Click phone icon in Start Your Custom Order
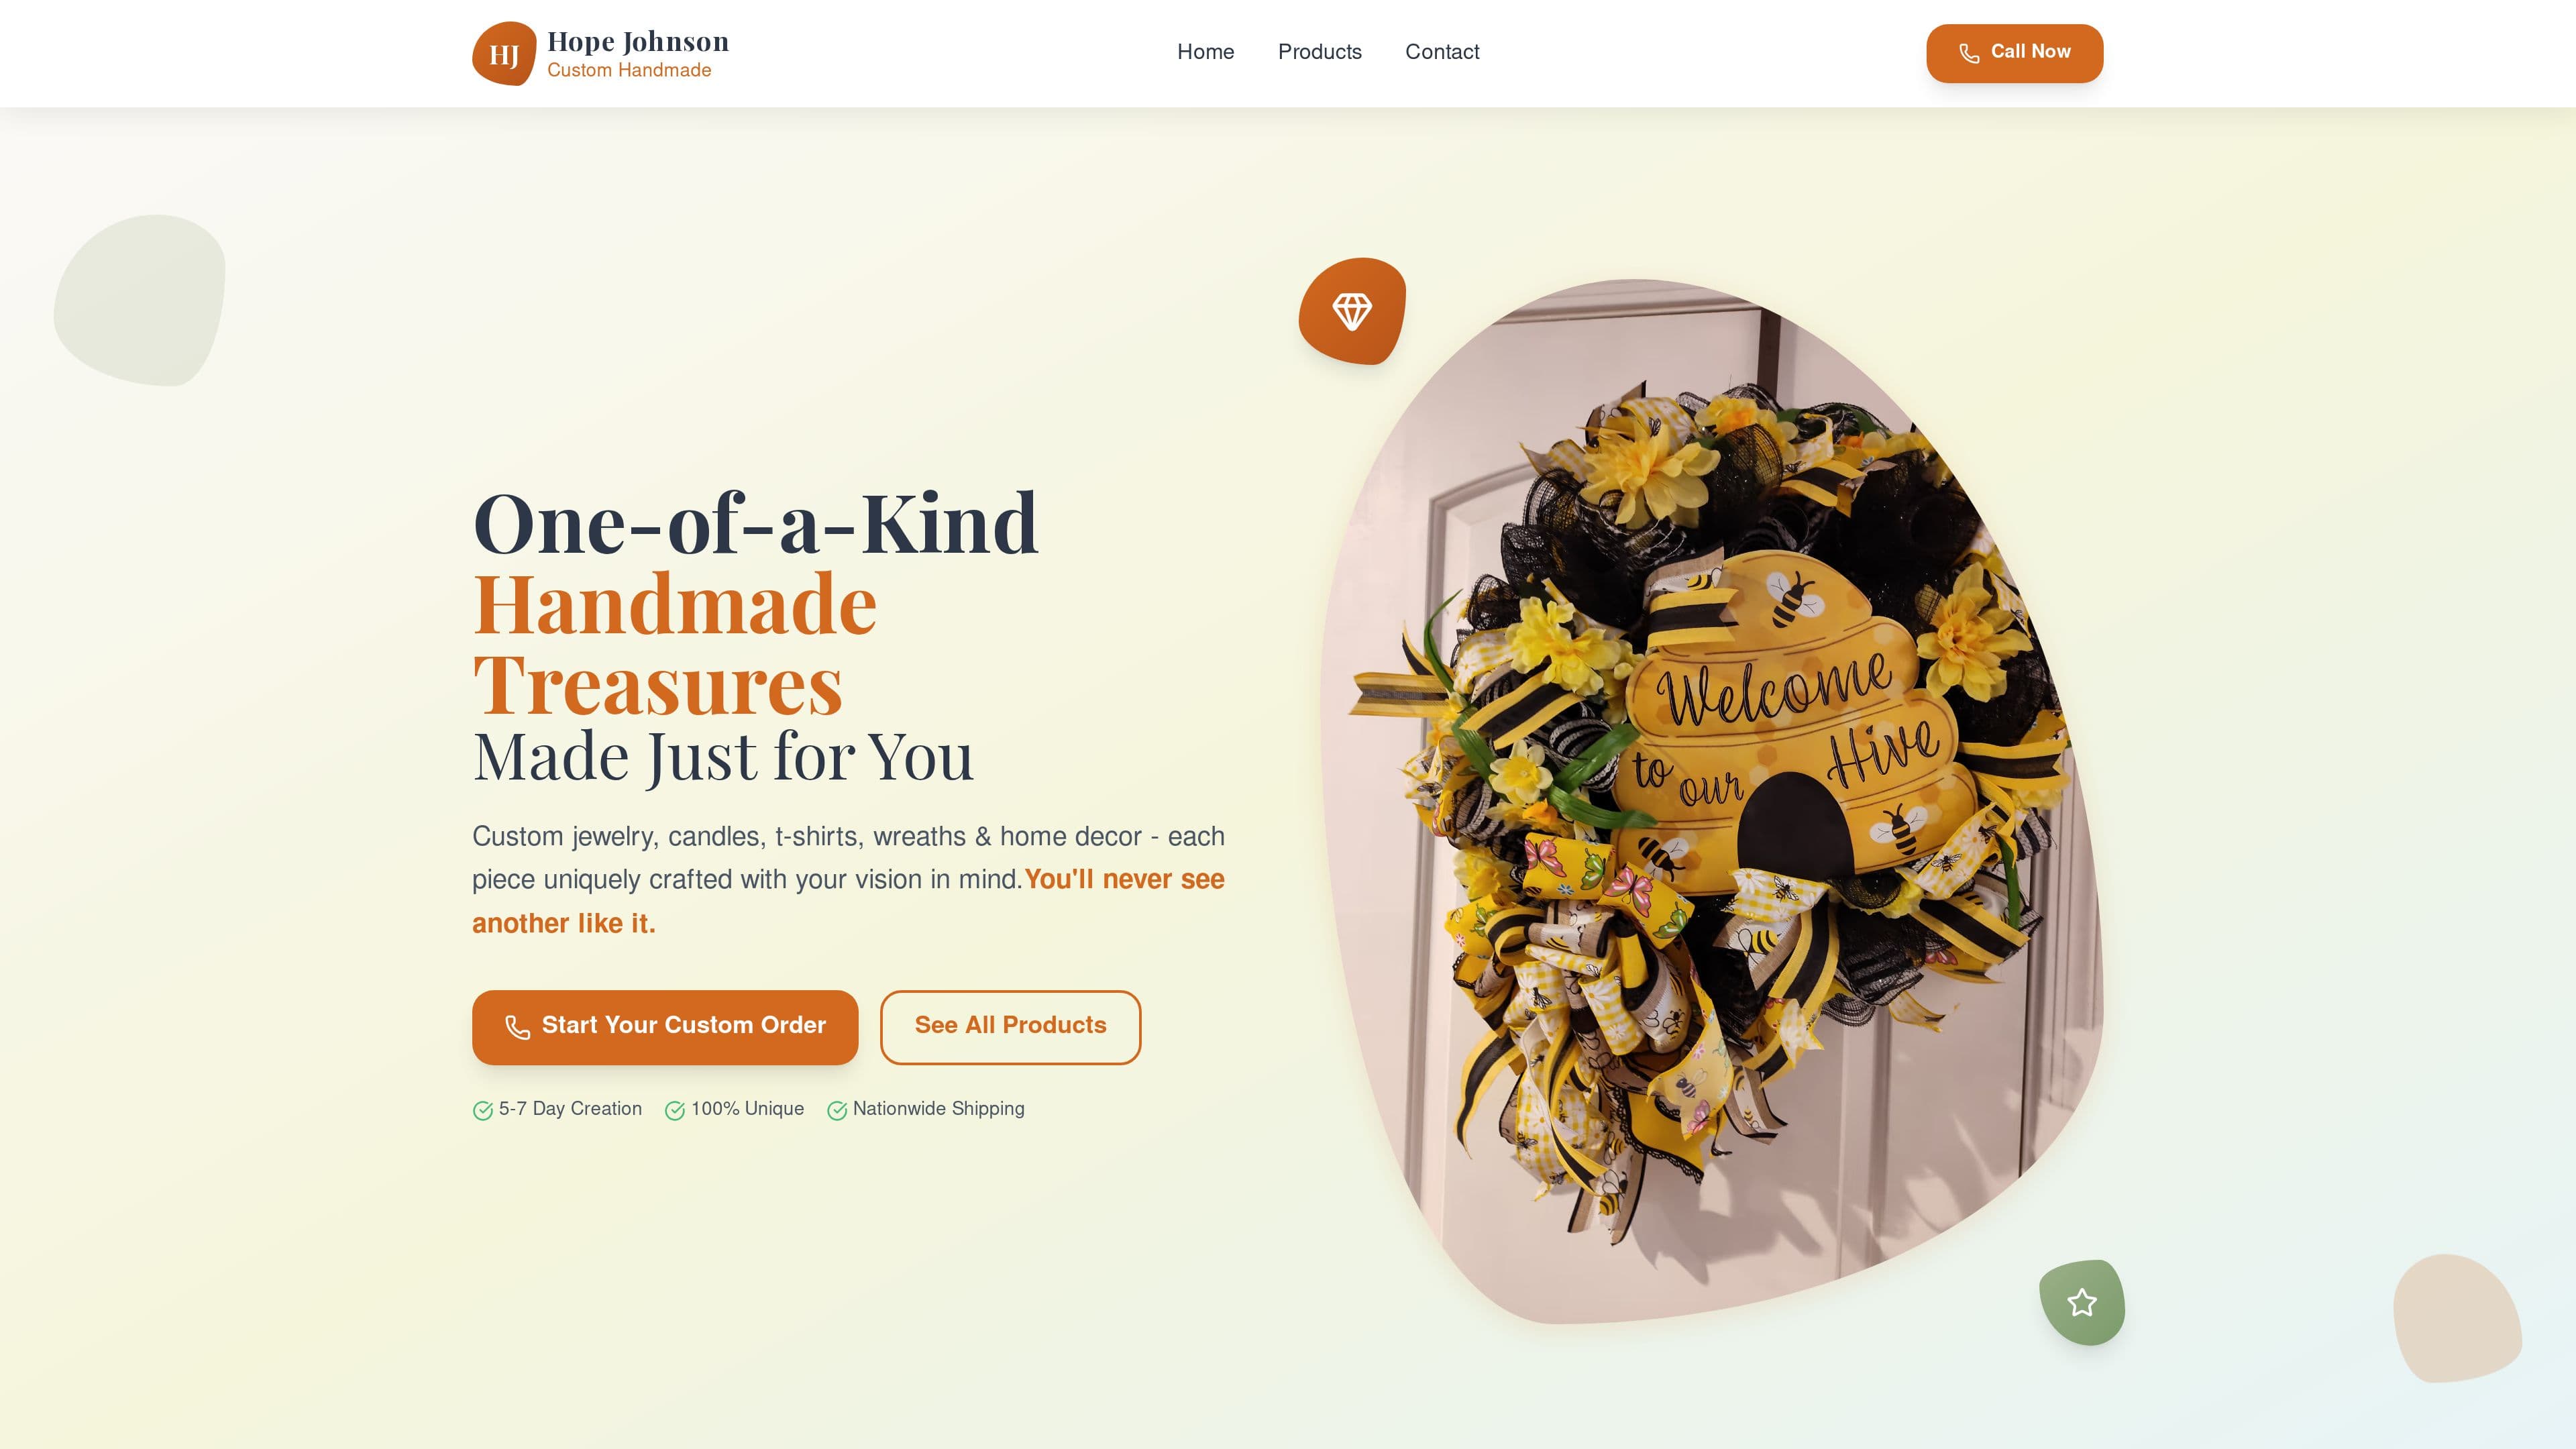Screen dimensions: 2576x1449 517,1027
